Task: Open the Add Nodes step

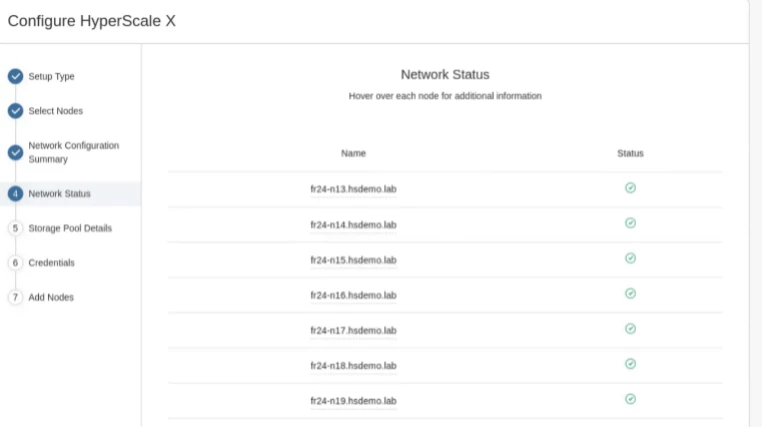Action: (51, 297)
